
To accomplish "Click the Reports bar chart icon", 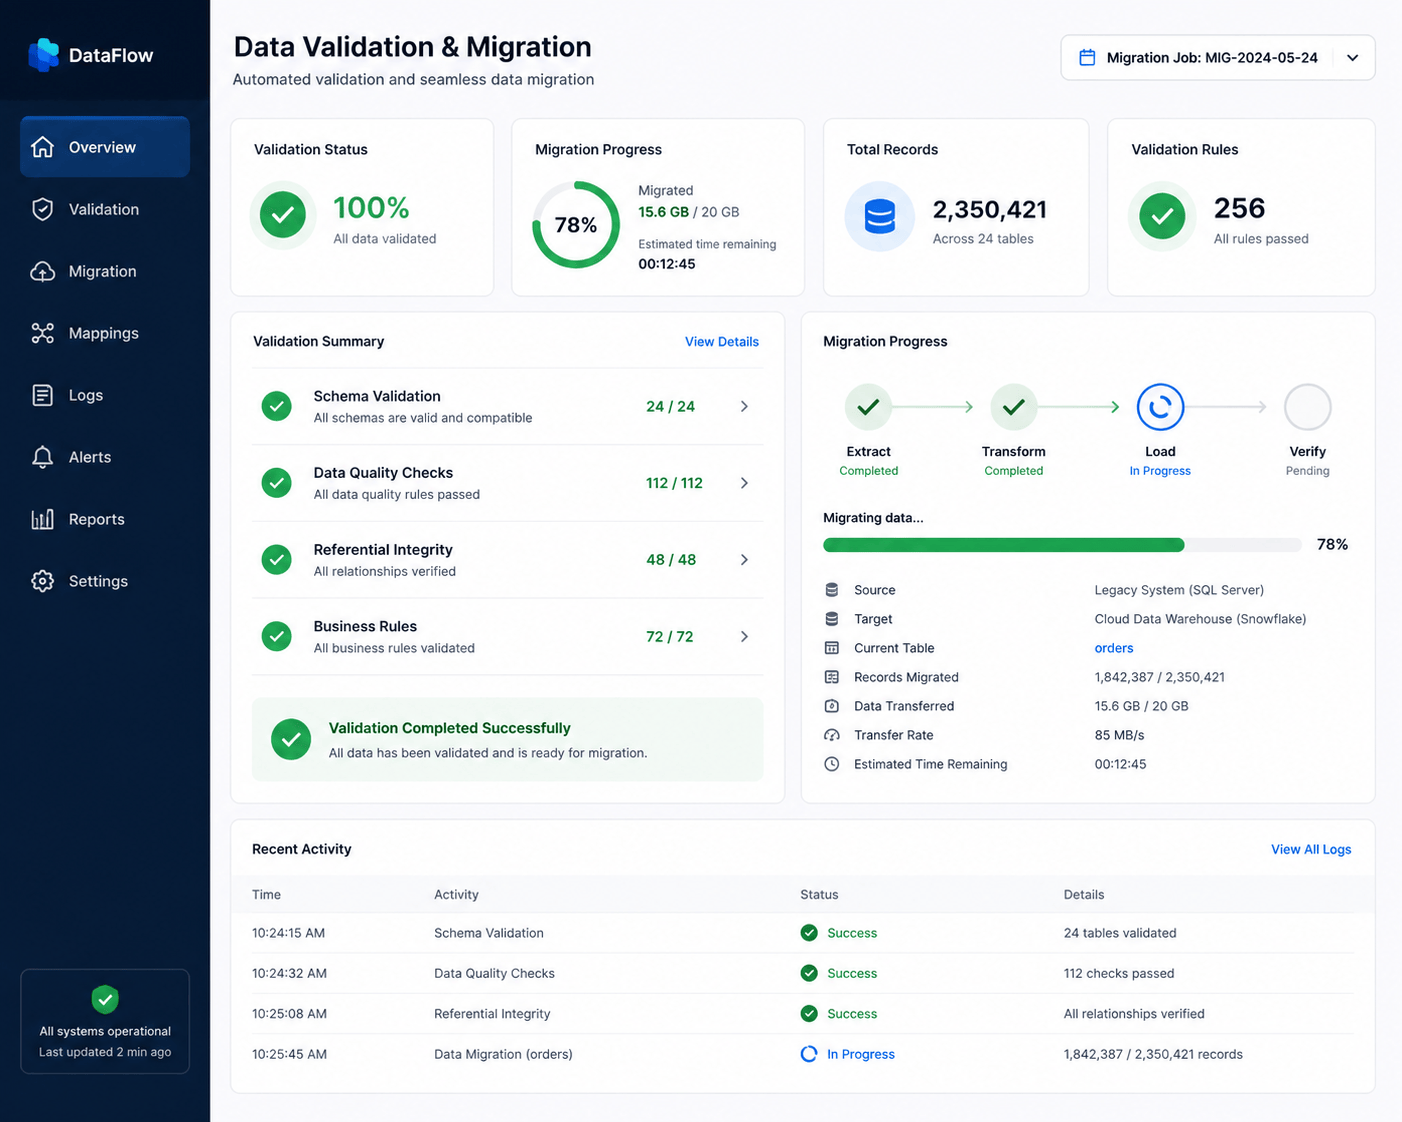I will tap(42, 519).
